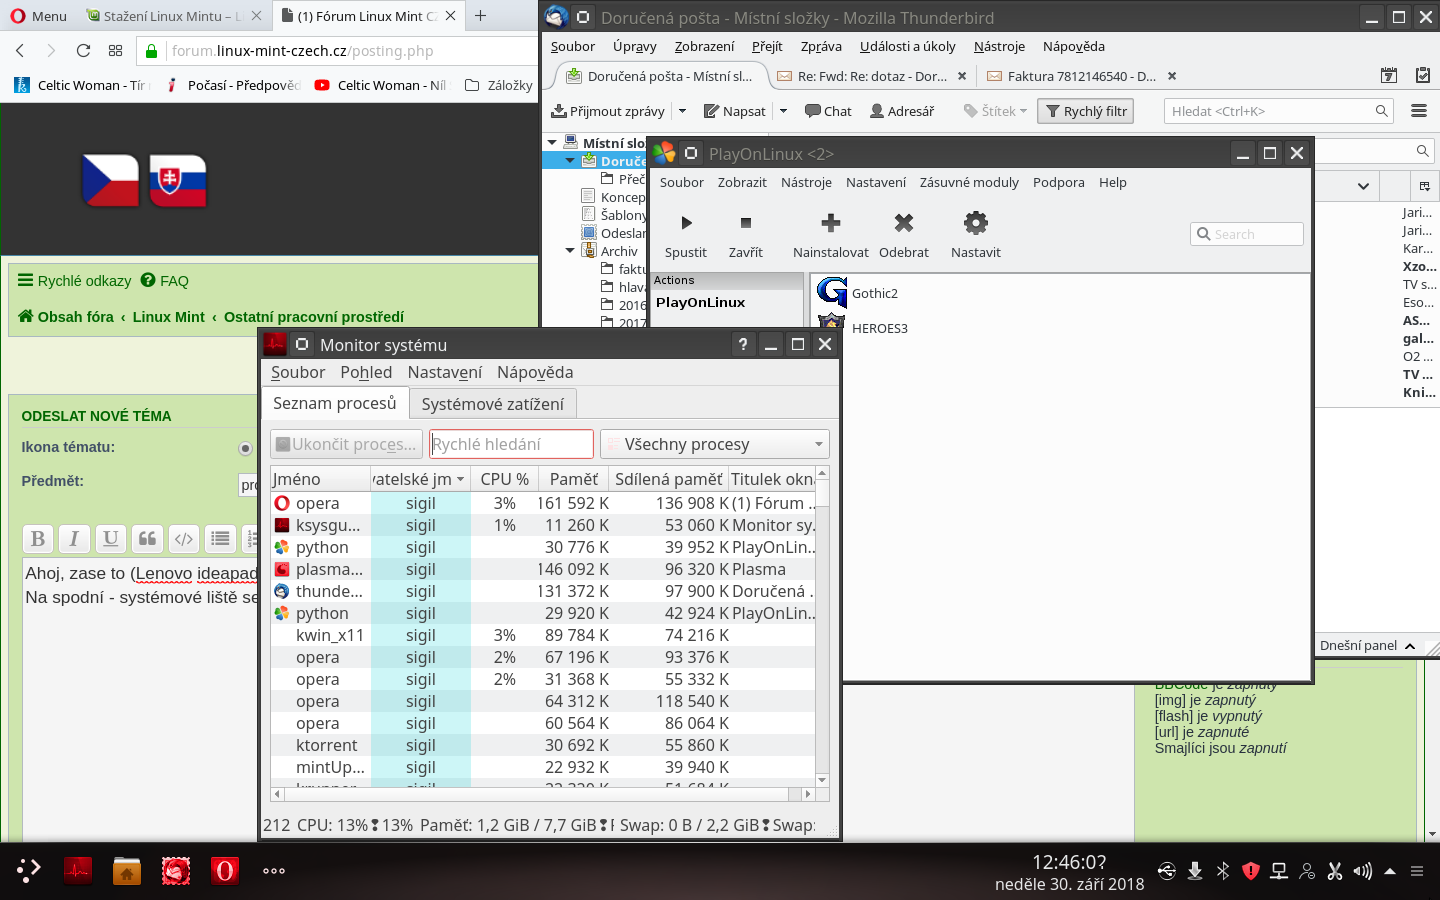Image resolution: width=1440 pixels, height=900 pixels.
Task: Switch to Faktura 7812146540 tab in Thunderbird
Action: (x=1080, y=76)
